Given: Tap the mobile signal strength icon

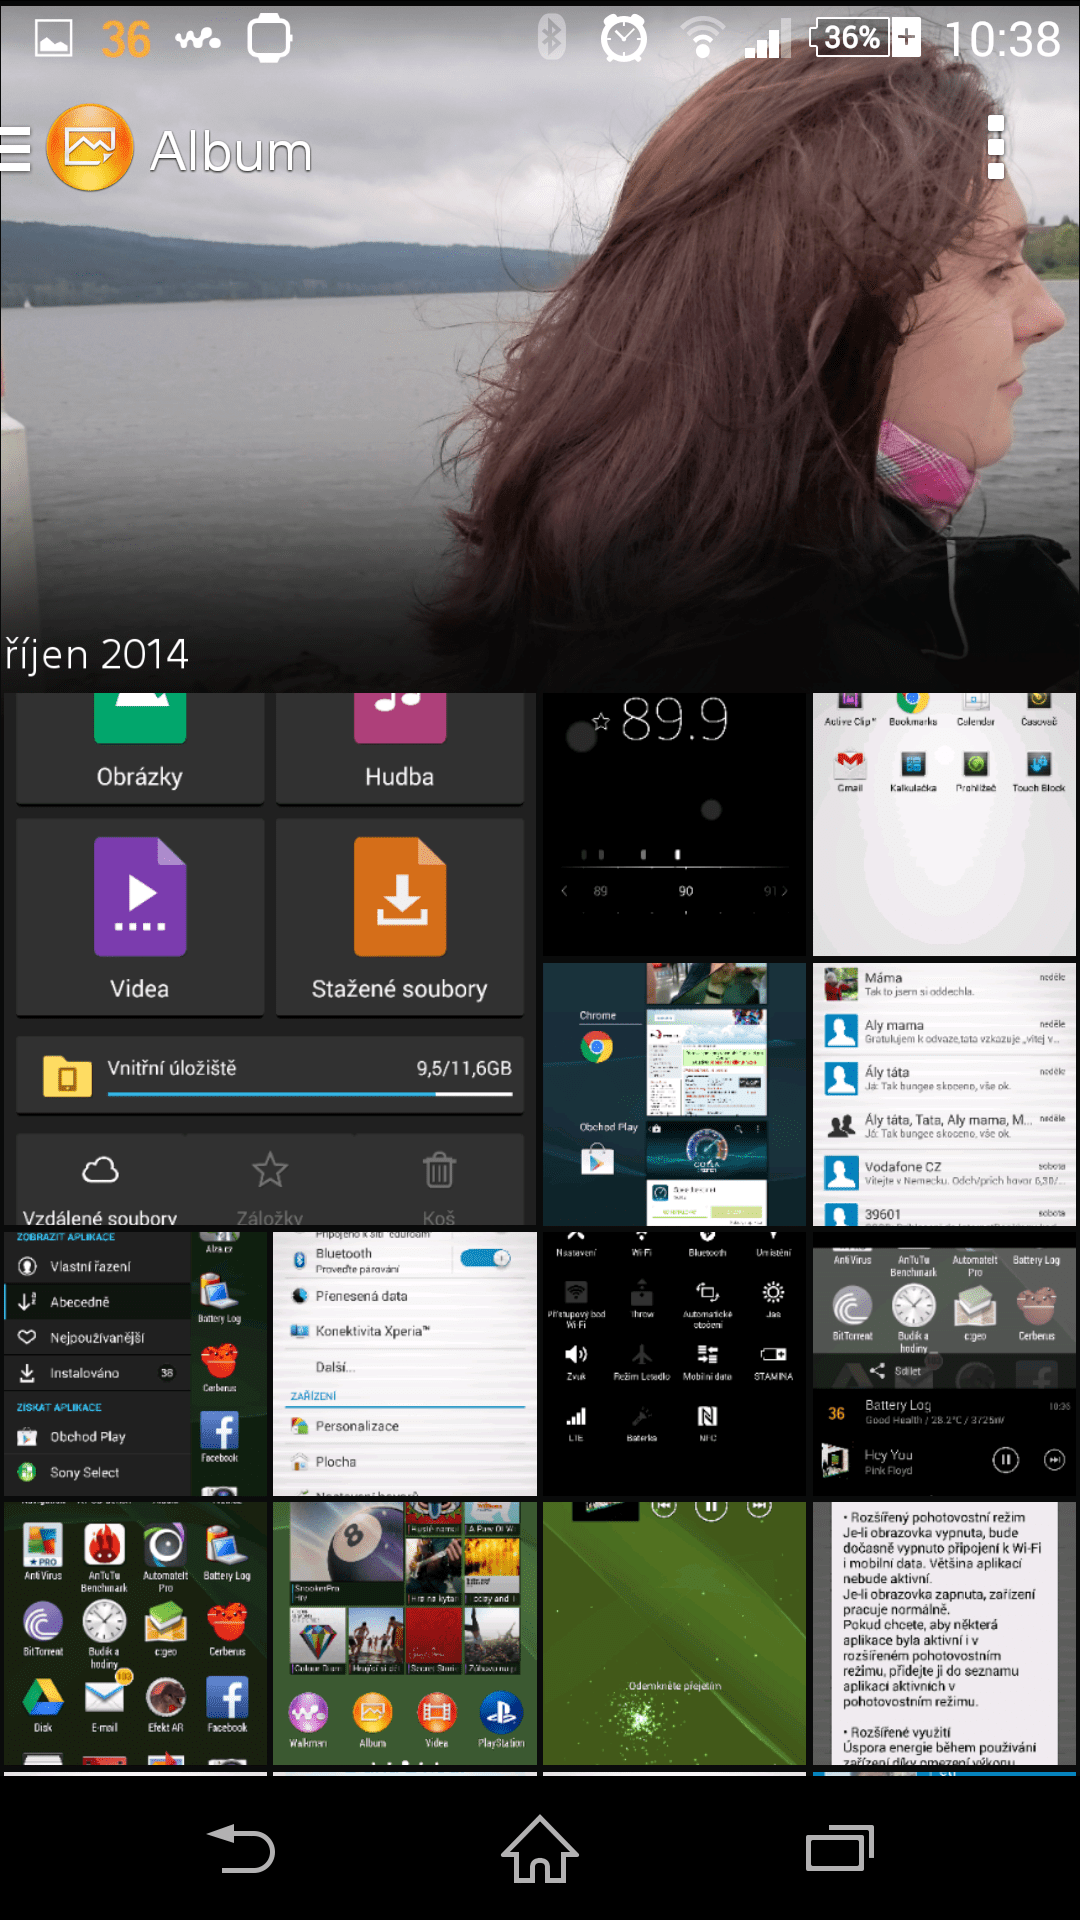Looking at the screenshot, I should tap(767, 40).
